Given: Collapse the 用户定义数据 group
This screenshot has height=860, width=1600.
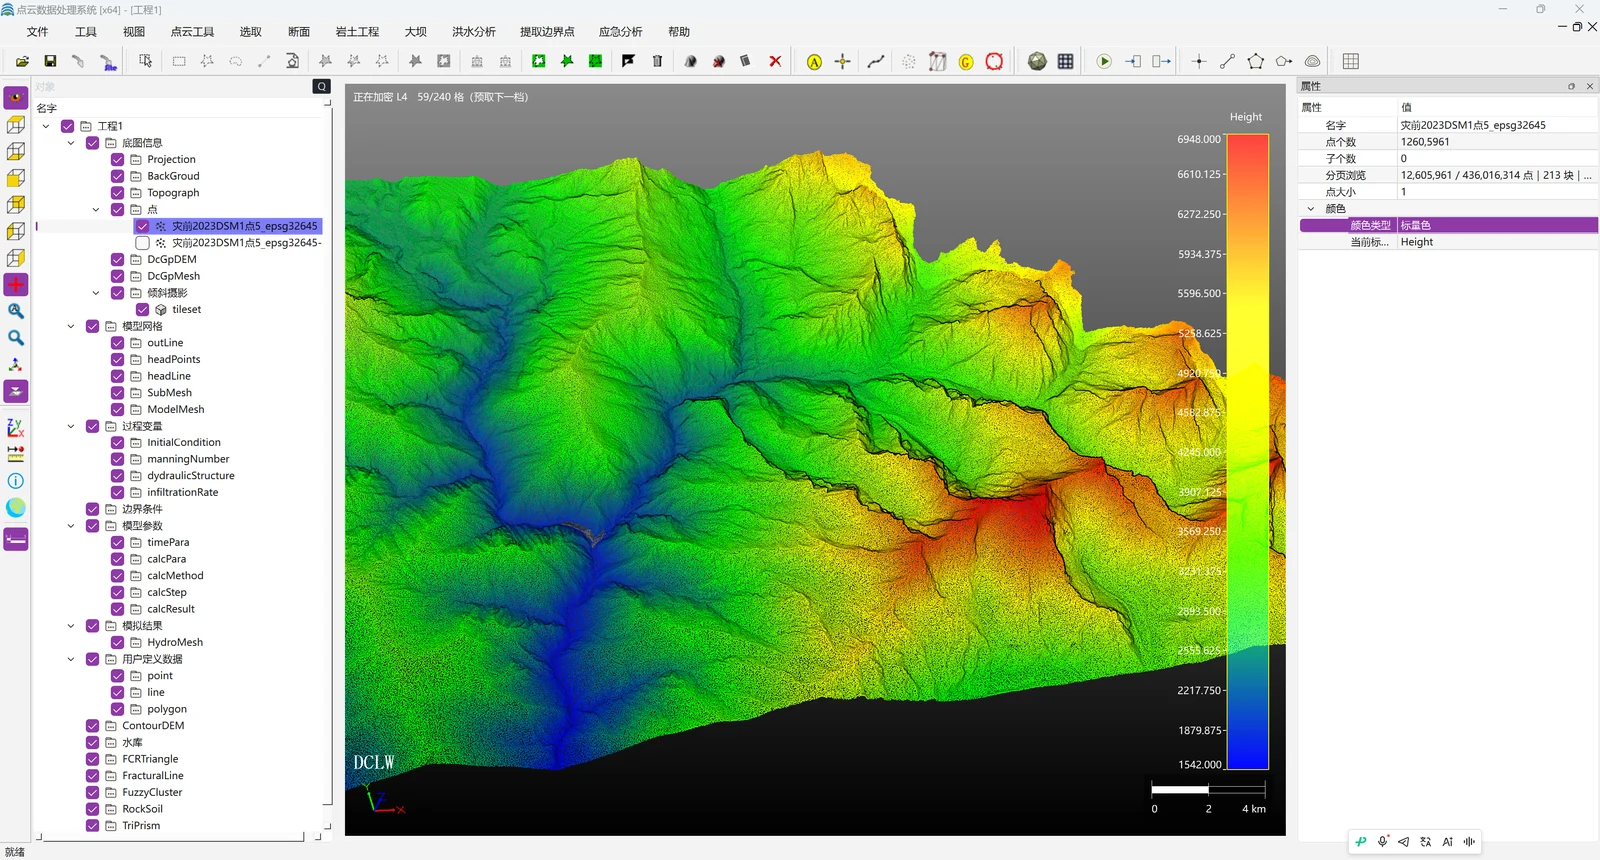Looking at the screenshot, I should [71, 659].
